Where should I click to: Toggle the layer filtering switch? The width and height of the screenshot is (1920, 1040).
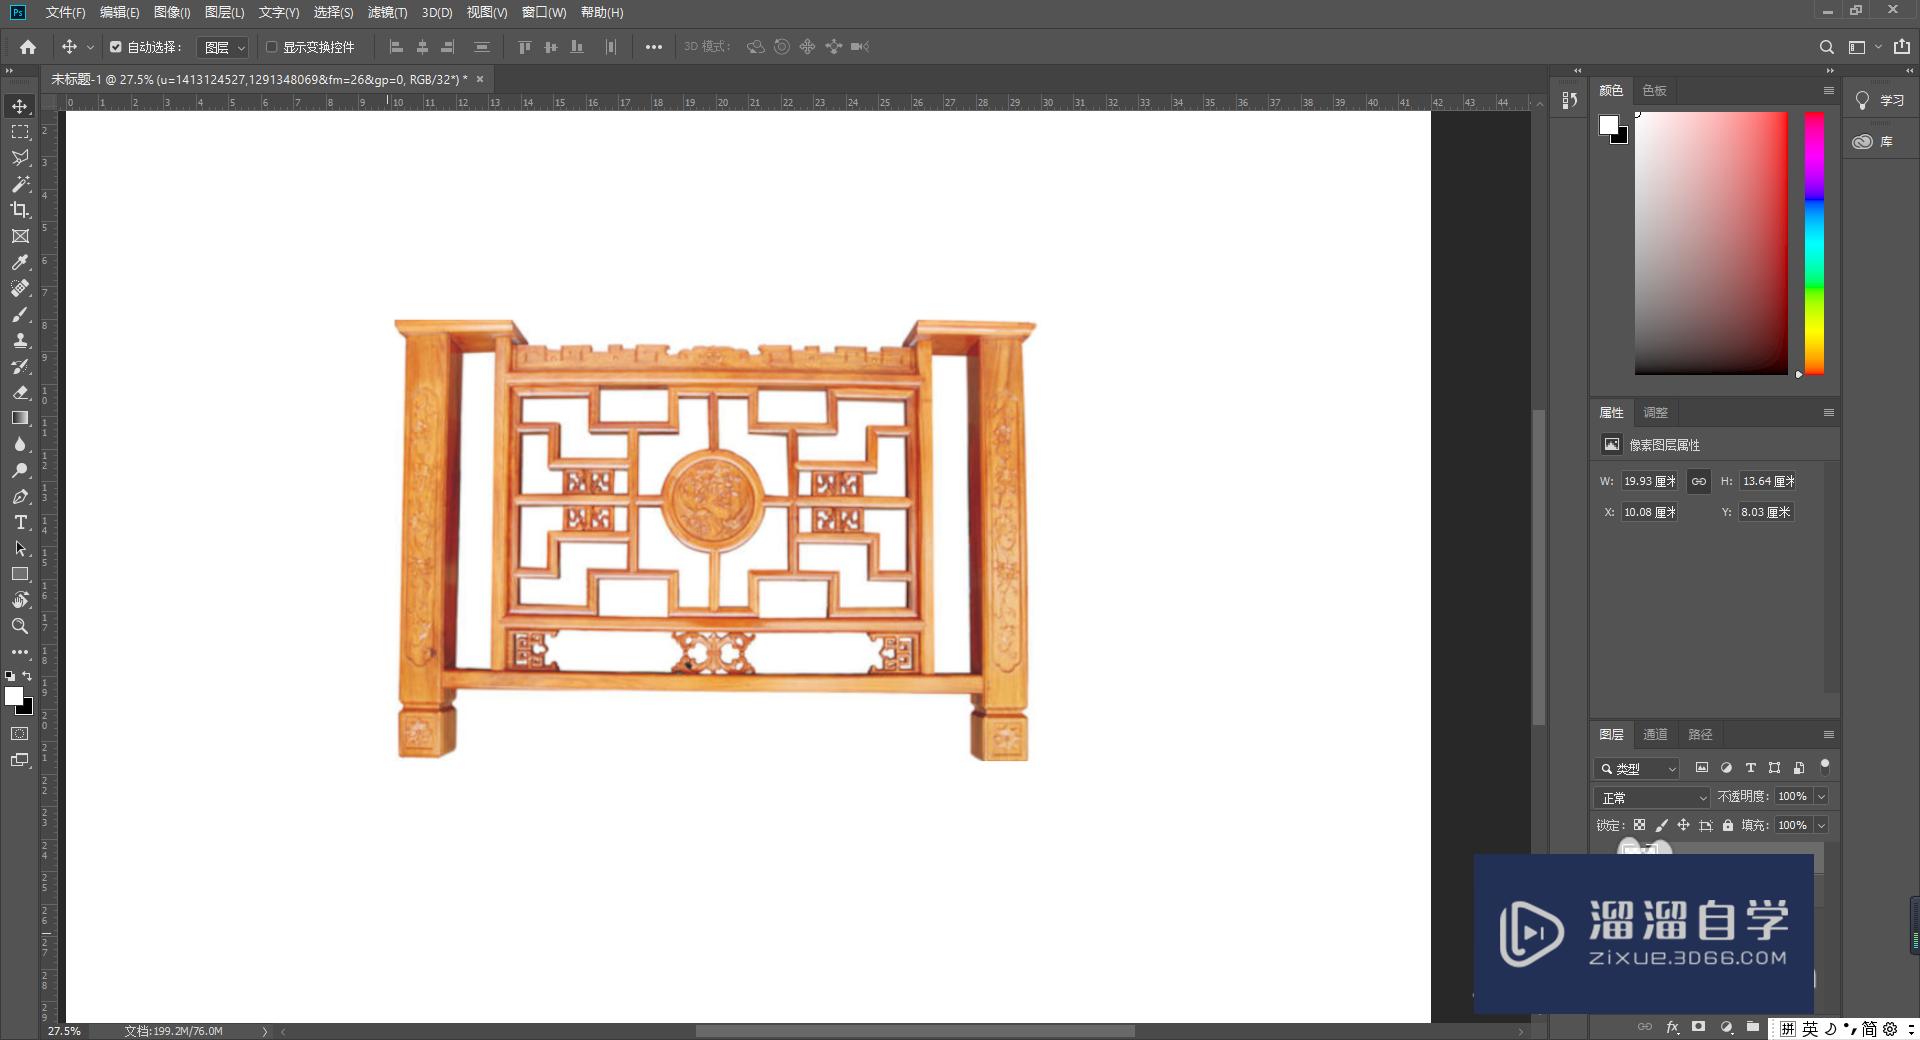click(x=1825, y=767)
